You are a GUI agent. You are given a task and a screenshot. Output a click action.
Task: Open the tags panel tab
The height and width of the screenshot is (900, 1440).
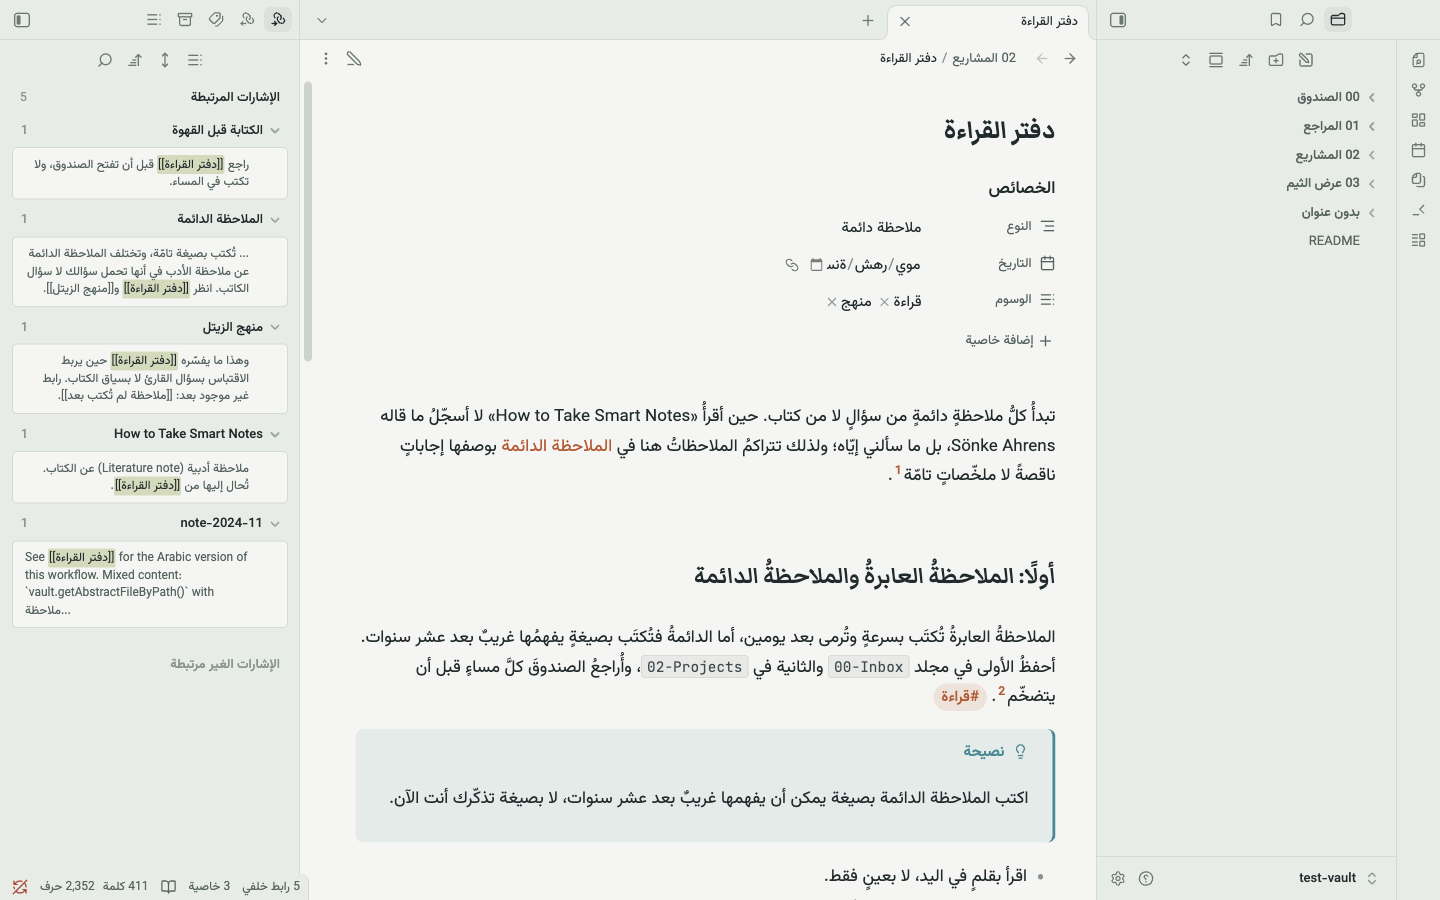click(x=216, y=20)
